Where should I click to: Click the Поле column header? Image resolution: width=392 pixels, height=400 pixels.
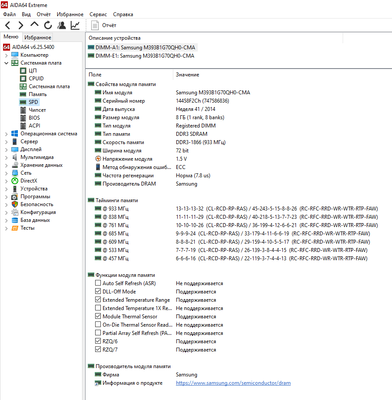[95, 75]
